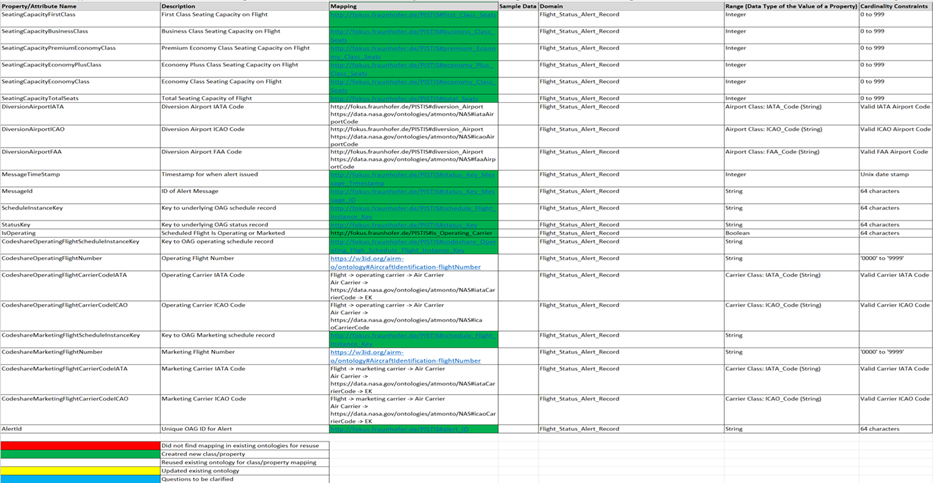Select legend text 'Reused existing ontology for class/property mapping'
The width and height of the screenshot is (933, 486).
(x=245, y=462)
